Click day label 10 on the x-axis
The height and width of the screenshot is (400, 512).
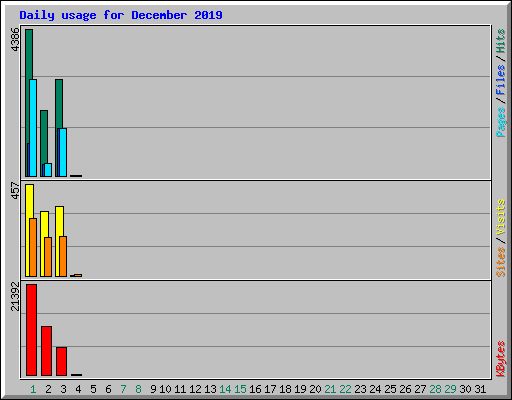coord(165,389)
